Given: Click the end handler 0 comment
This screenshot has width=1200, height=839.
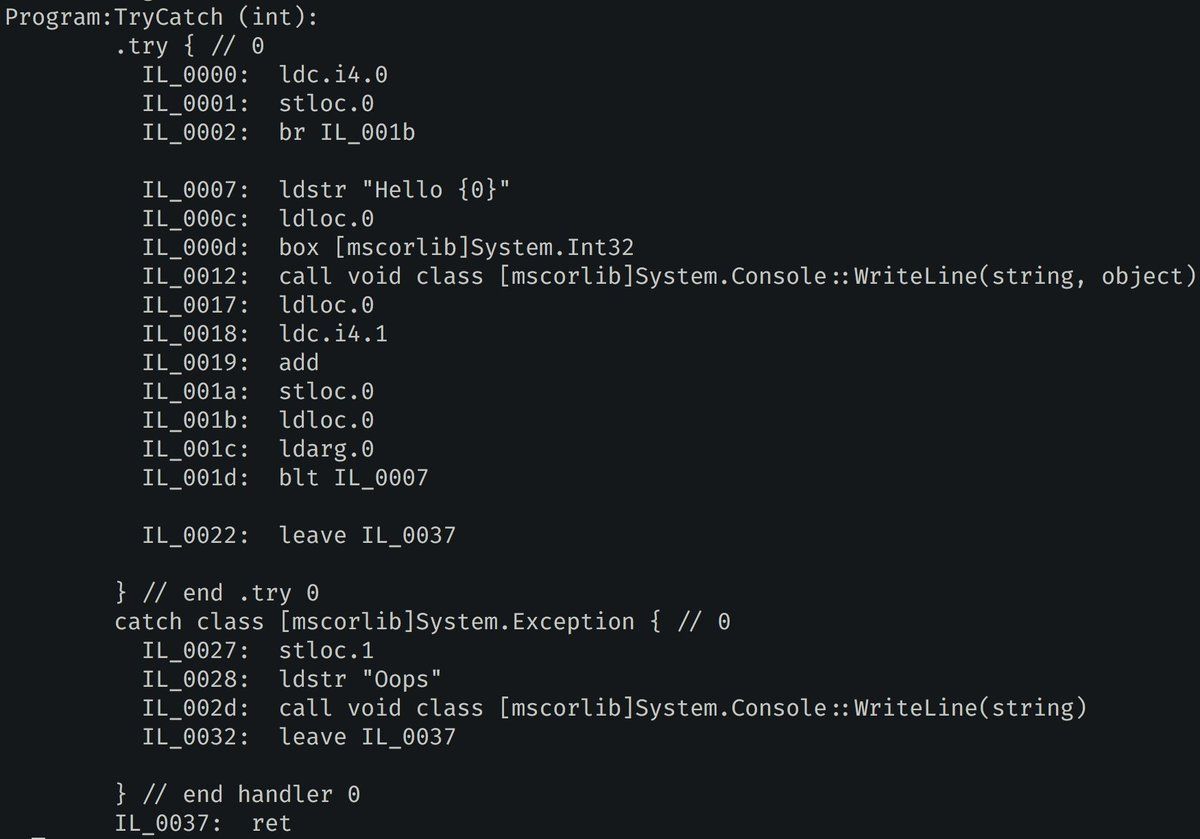Looking at the screenshot, I should click(x=237, y=795).
